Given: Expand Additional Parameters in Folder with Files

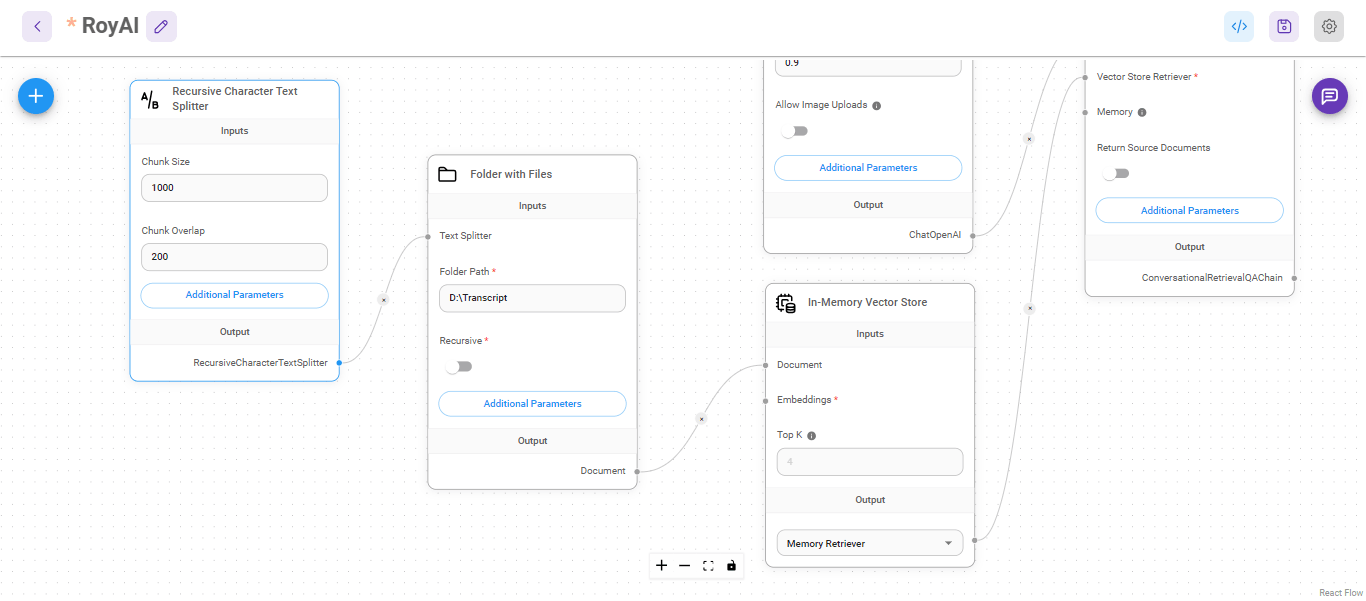Looking at the screenshot, I should [532, 404].
